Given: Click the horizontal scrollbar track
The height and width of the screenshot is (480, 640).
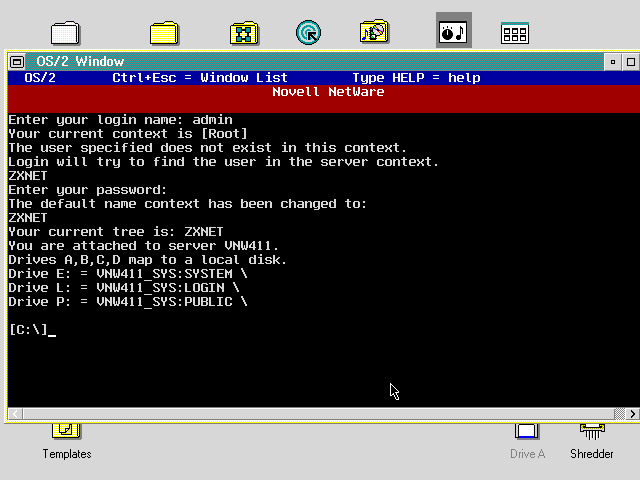Looking at the screenshot, I should tap(318, 414).
